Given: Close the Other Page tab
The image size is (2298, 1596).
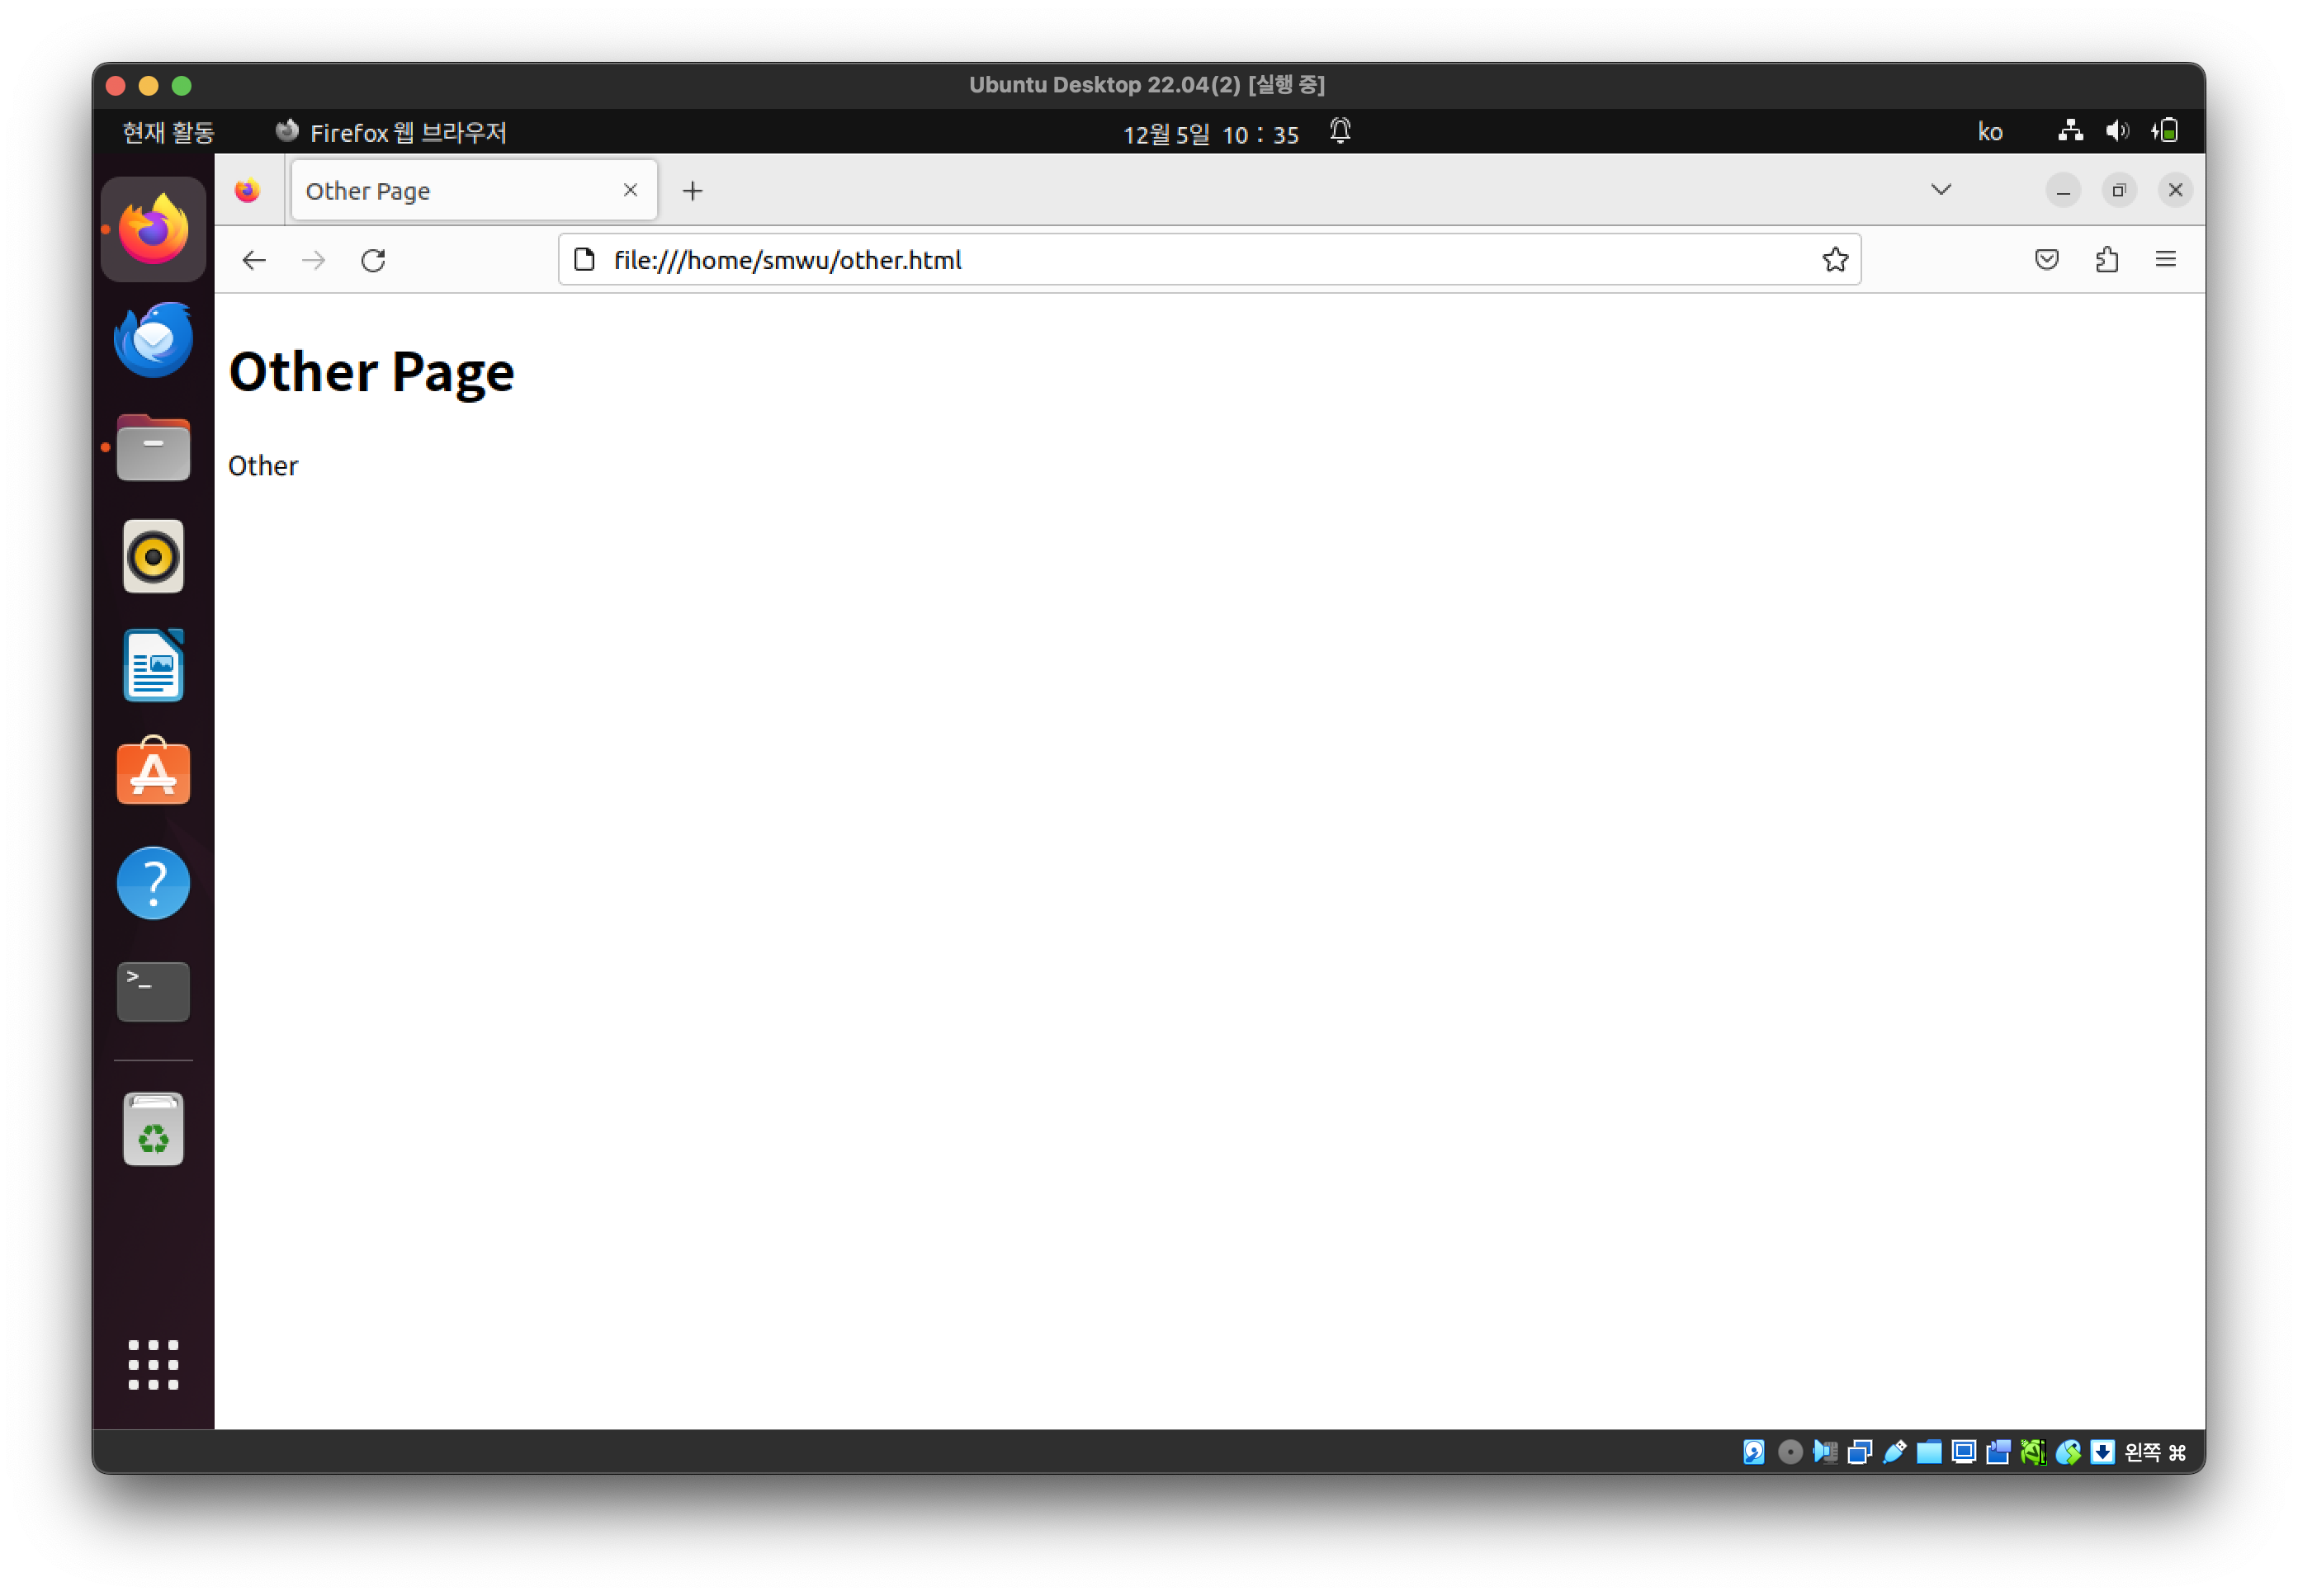Looking at the screenshot, I should tap(630, 189).
